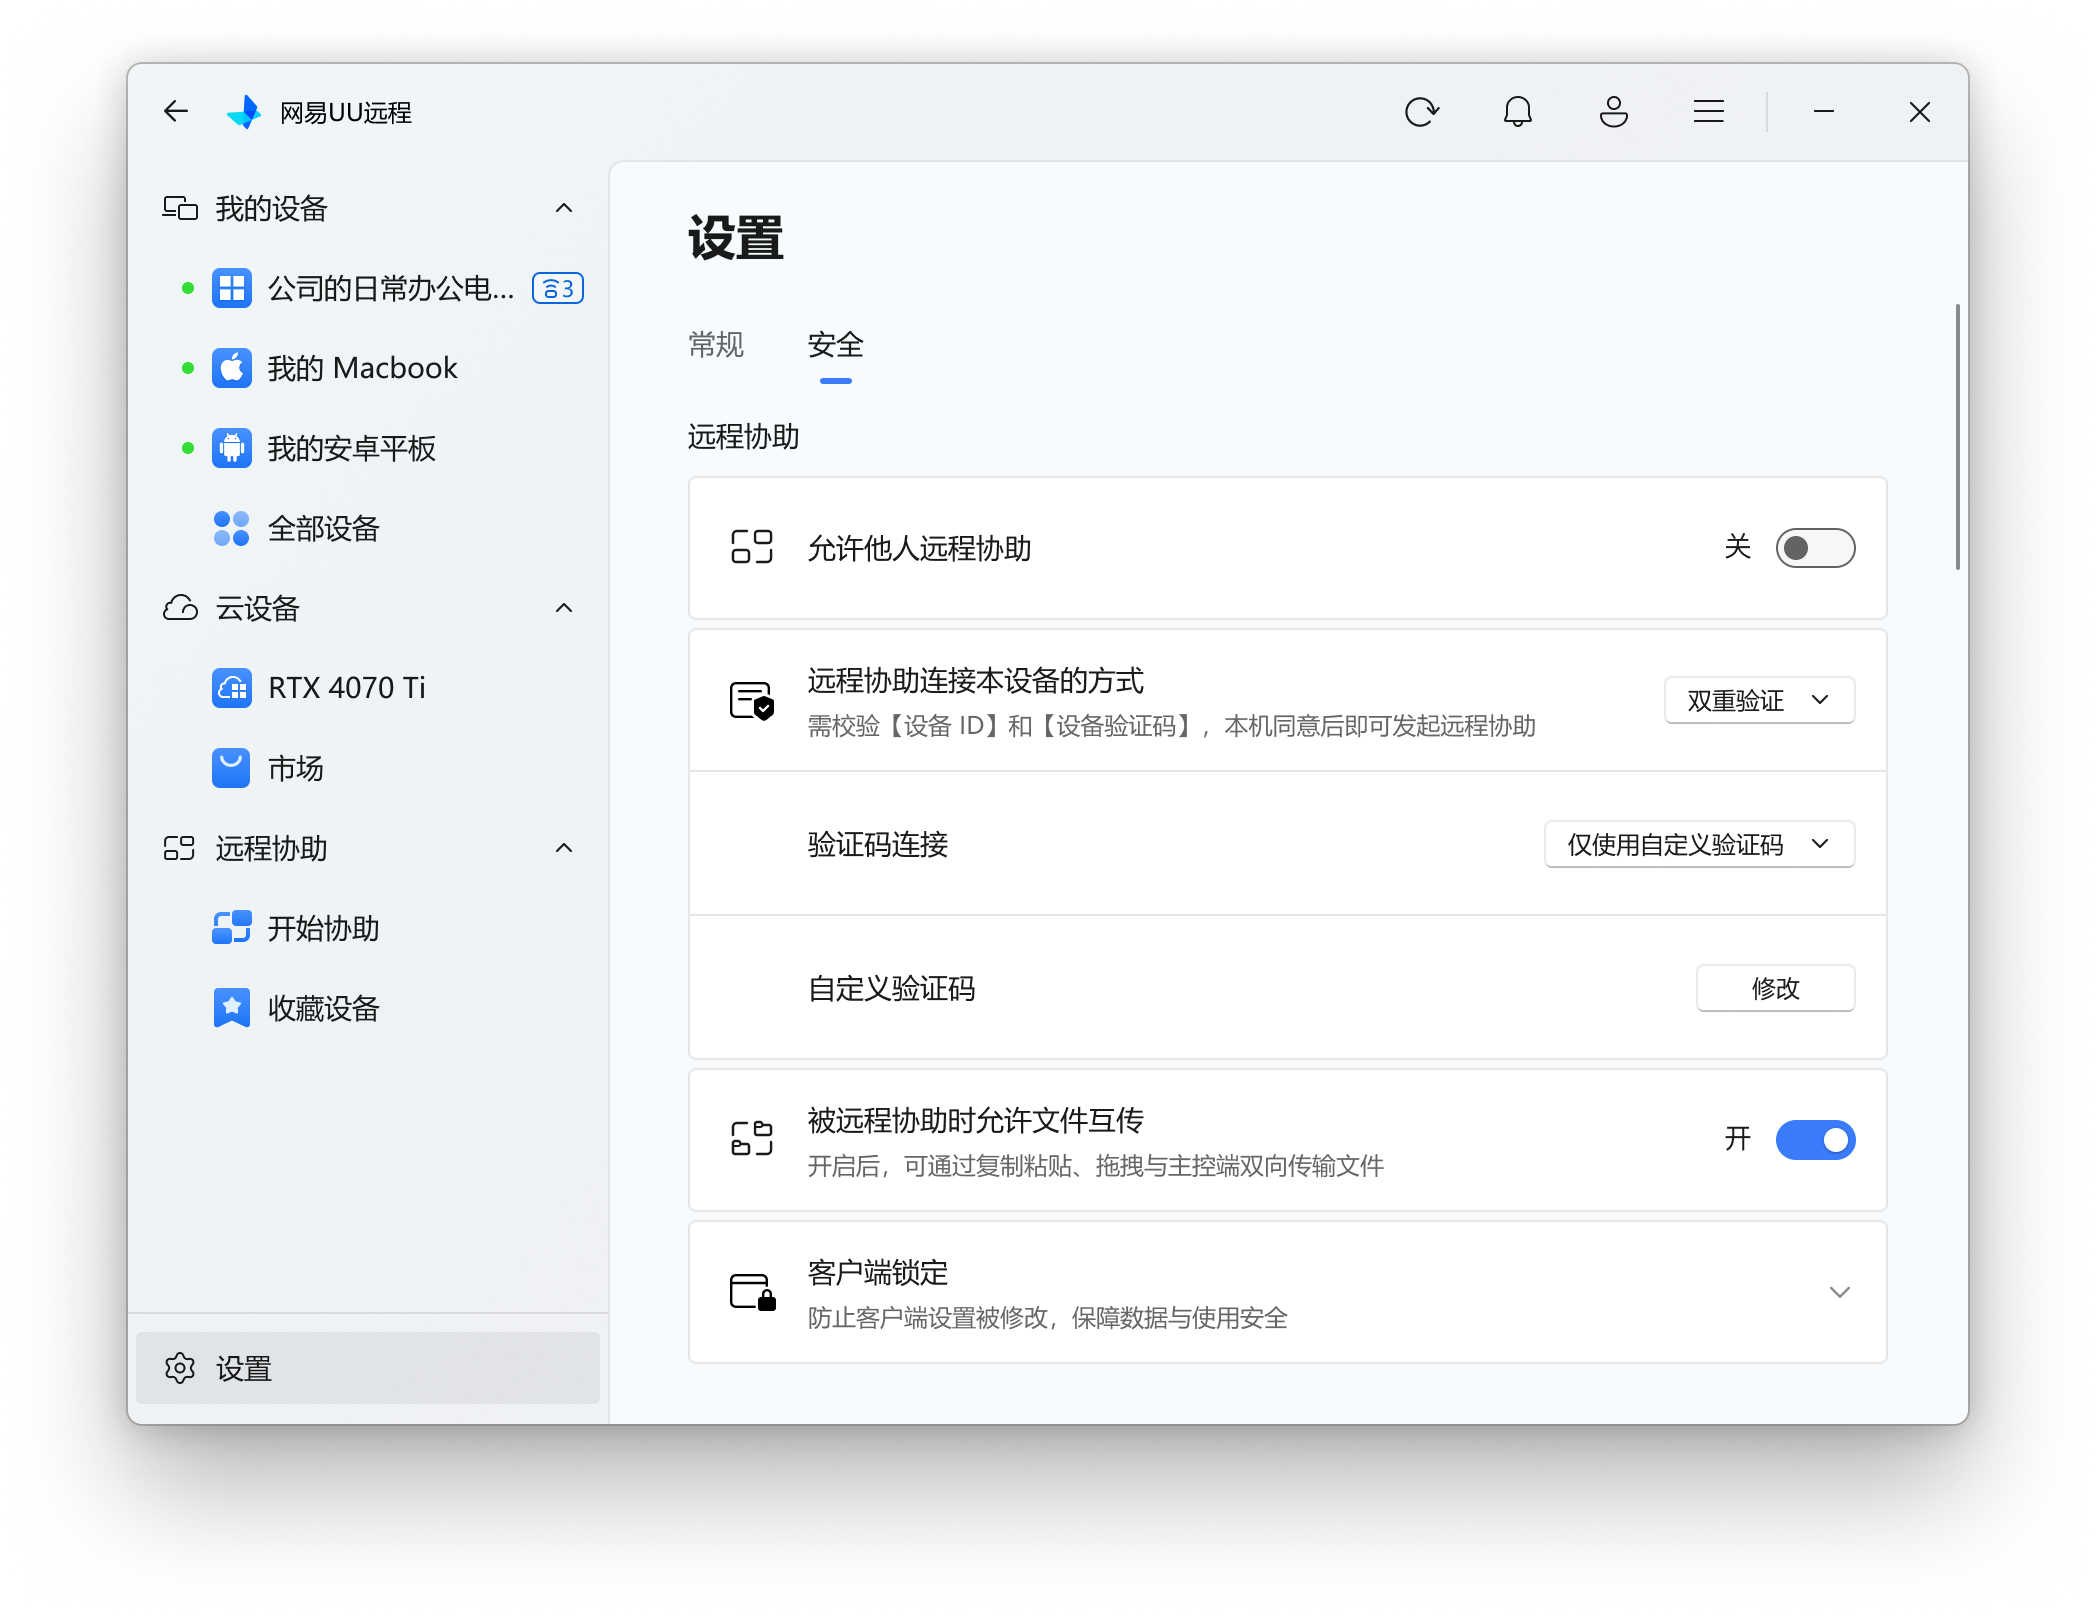Select 我的安卓平板 device
Viewport: 2096px width, 1616px height.
[368, 448]
